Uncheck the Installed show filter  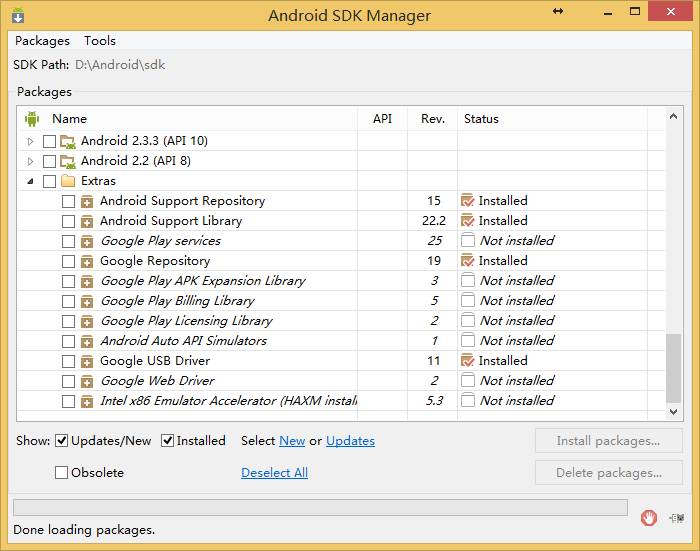(x=167, y=441)
